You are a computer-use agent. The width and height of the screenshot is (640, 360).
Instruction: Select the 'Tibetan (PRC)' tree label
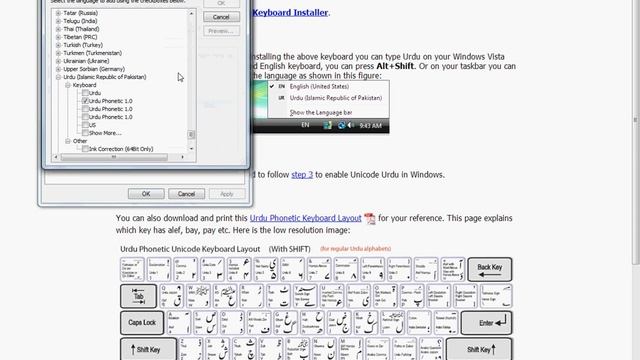(x=80, y=37)
